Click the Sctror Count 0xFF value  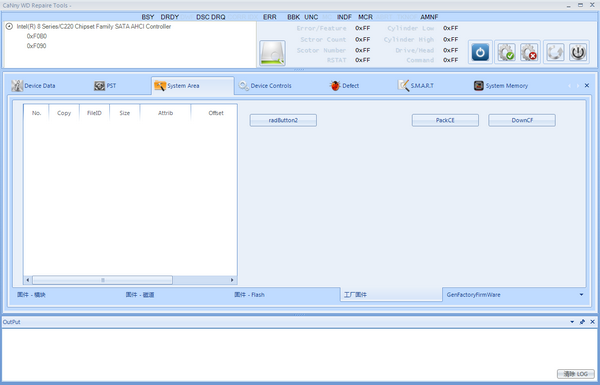(362, 39)
